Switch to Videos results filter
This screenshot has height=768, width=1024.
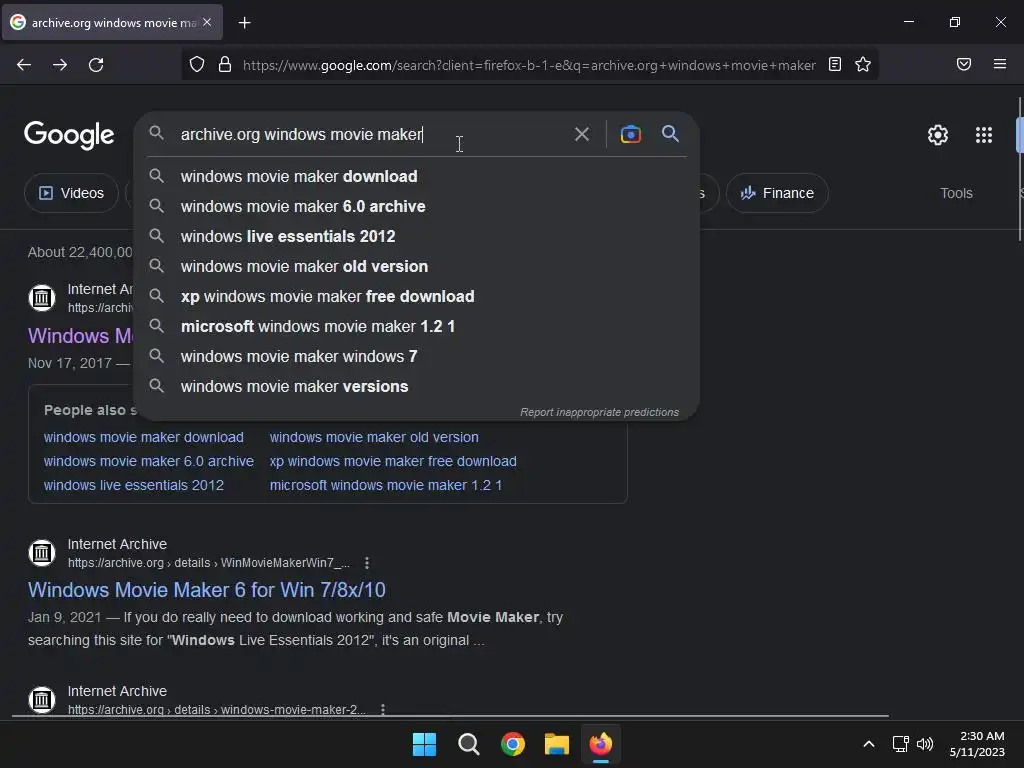coord(72,193)
